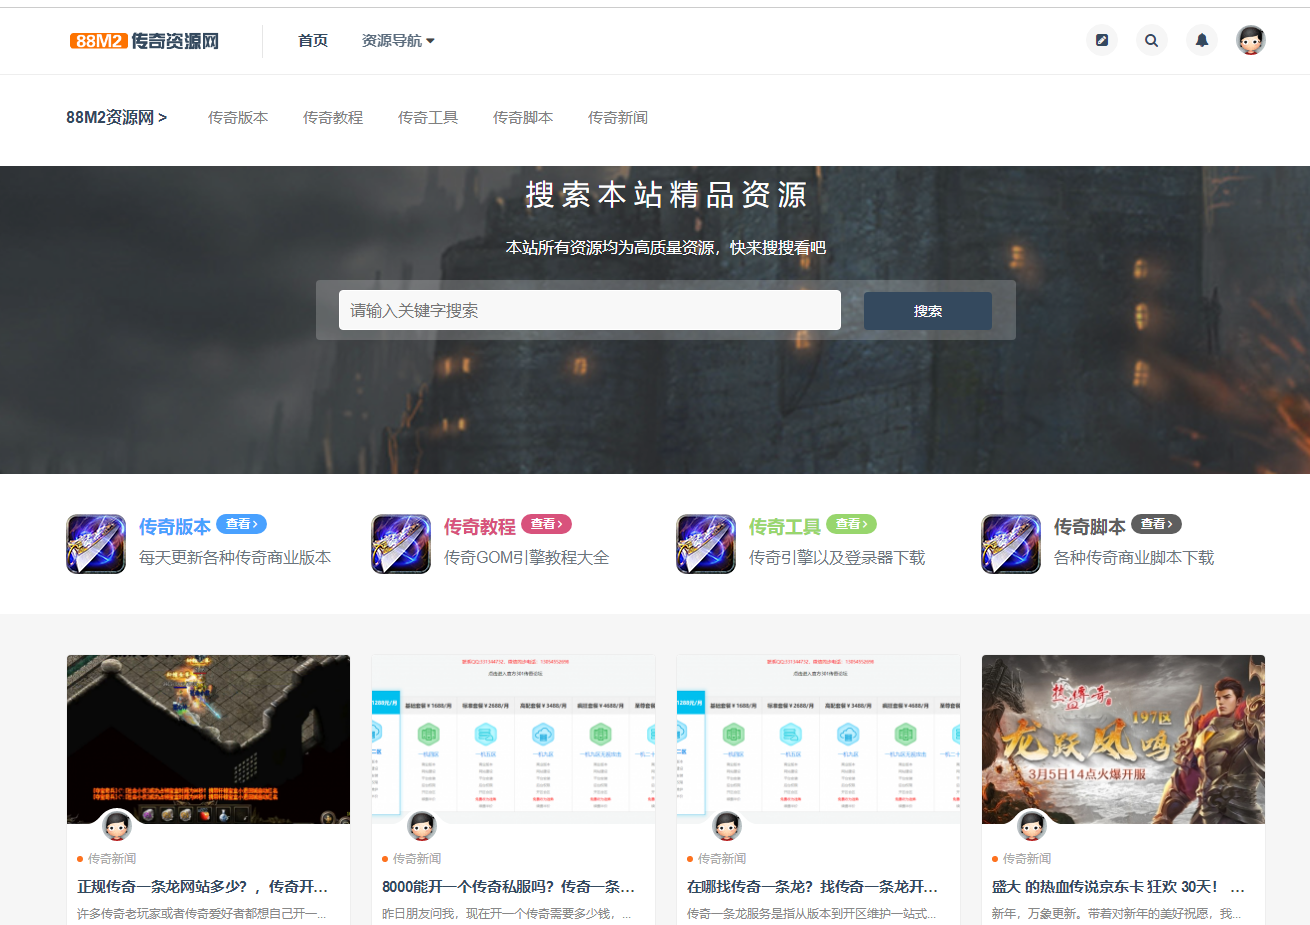This screenshot has width=1310, height=925.
Task: Click banner heading 搜索本站精品资源
Action: coord(666,195)
